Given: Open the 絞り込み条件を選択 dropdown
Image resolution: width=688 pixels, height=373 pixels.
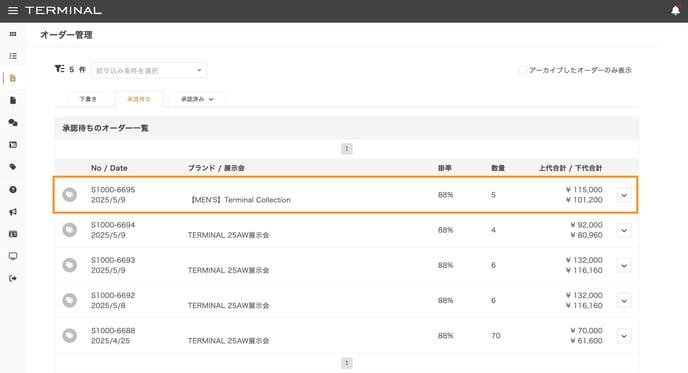Looking at the screenshot, I should tap(149, 70).
